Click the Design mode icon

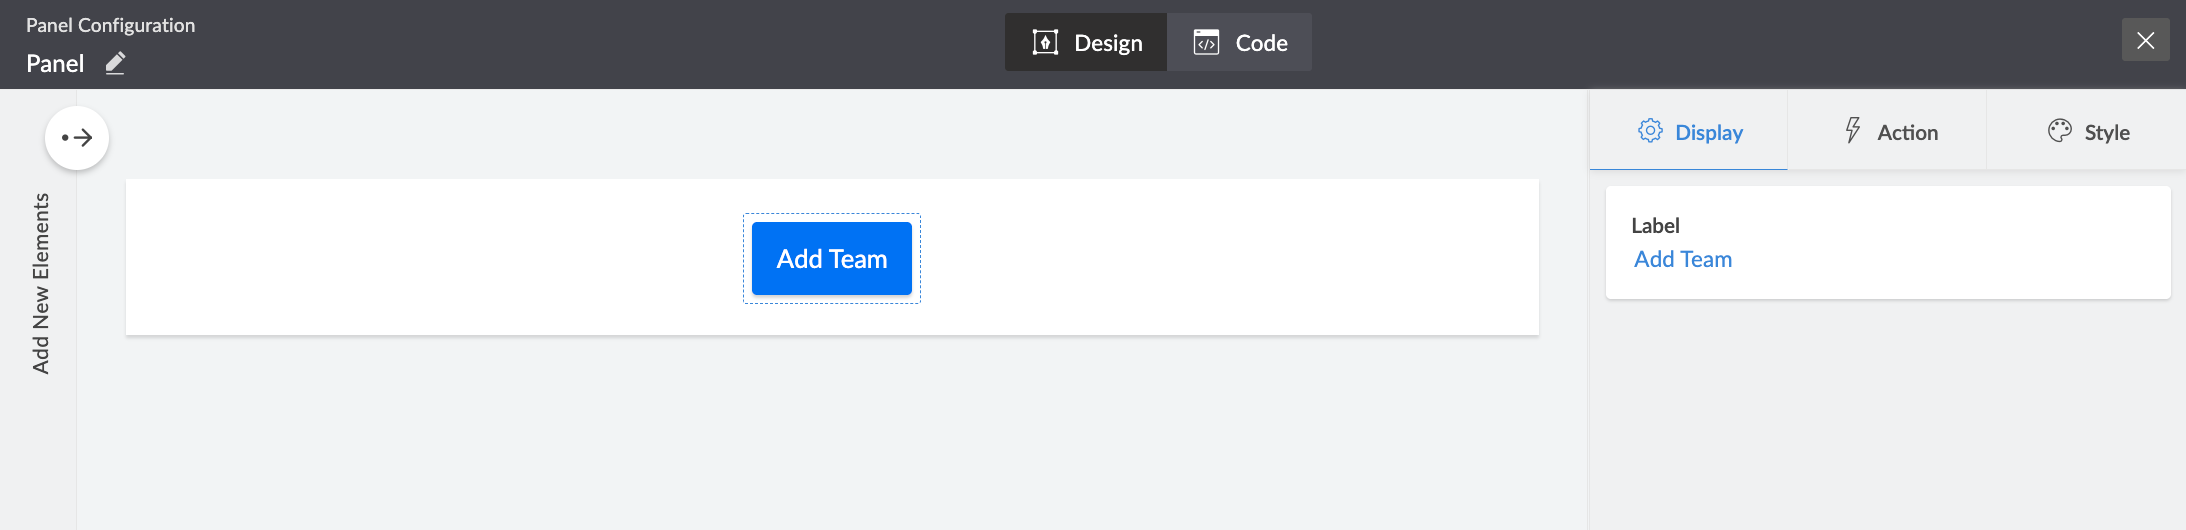(x=1045, y=42)
